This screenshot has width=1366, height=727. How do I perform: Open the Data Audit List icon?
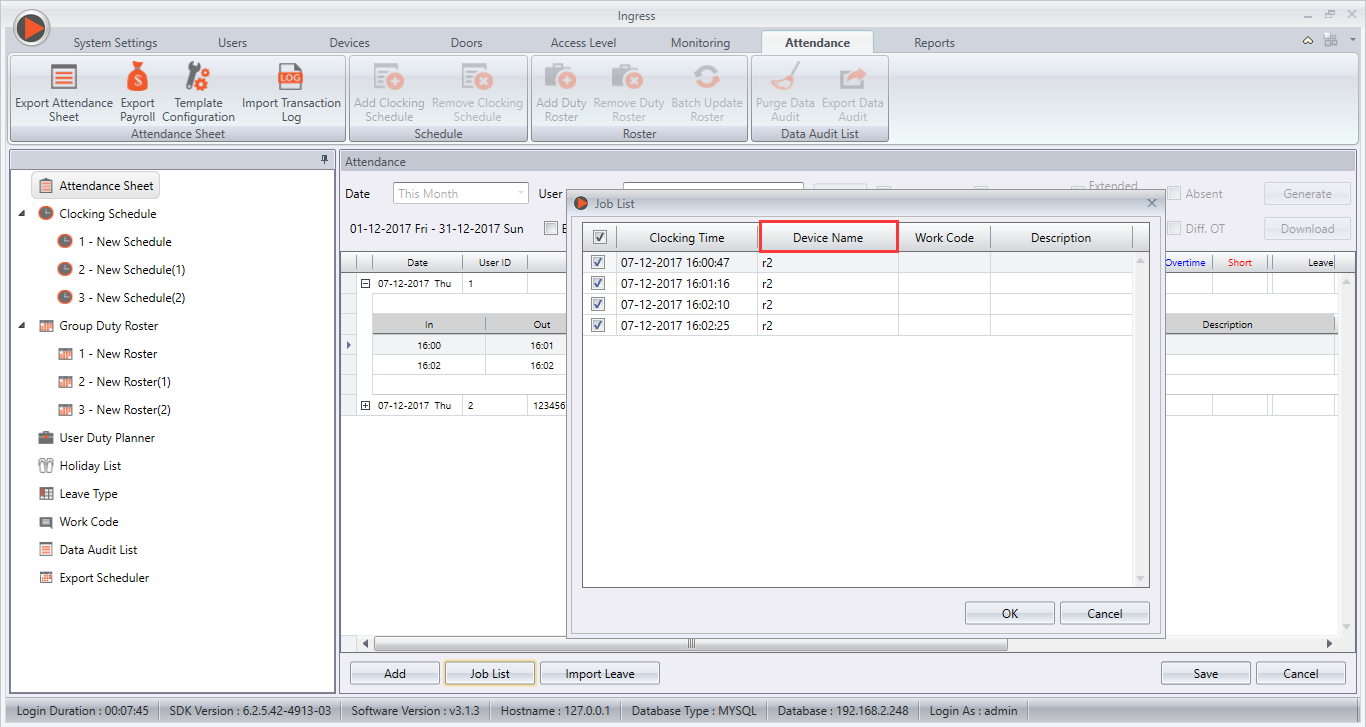pos(46,550)
